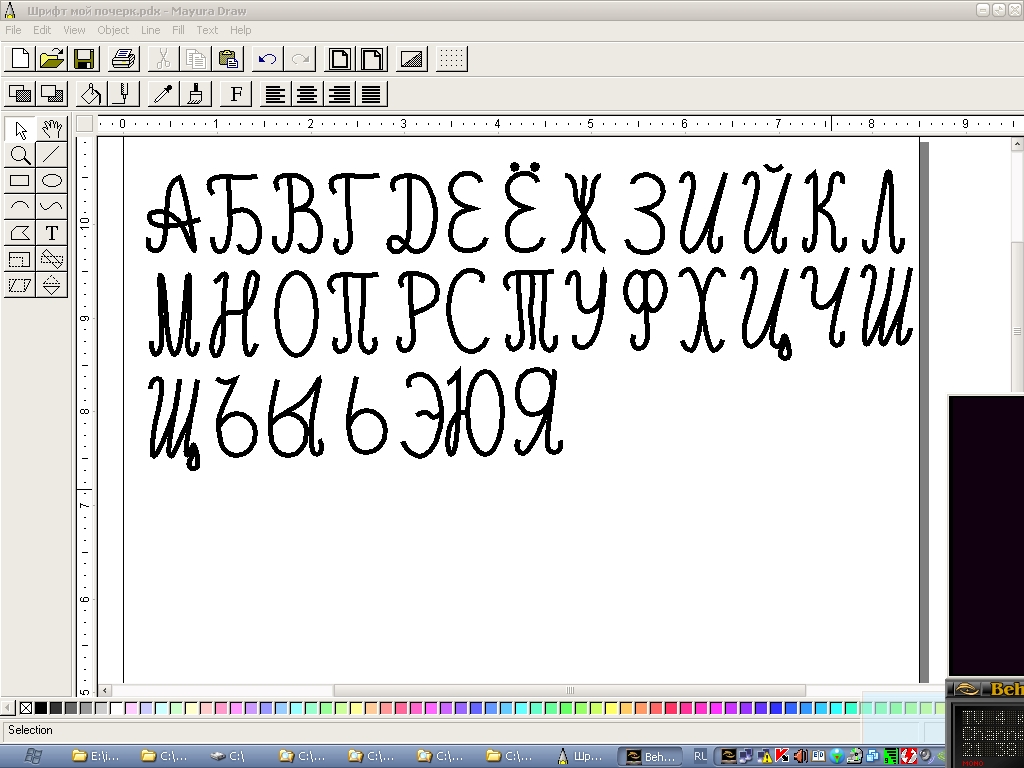Toggle the grid dots display button
Screen dimensions: 1024x768
coord(452,58)
